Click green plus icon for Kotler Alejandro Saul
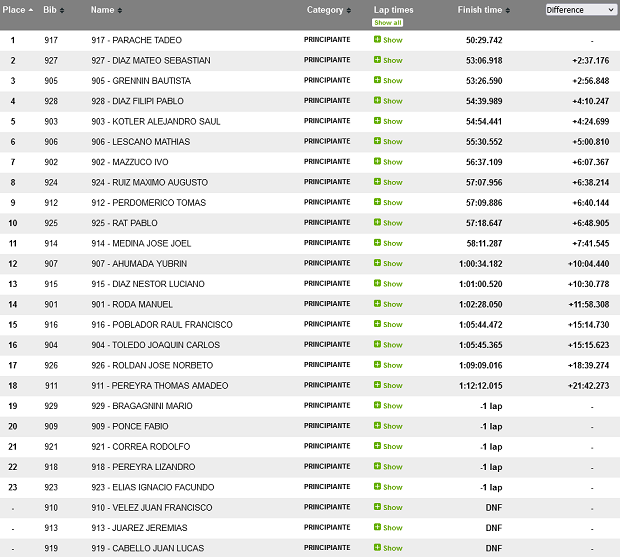This screenshot has width=620, height=557. pos(377,121)
